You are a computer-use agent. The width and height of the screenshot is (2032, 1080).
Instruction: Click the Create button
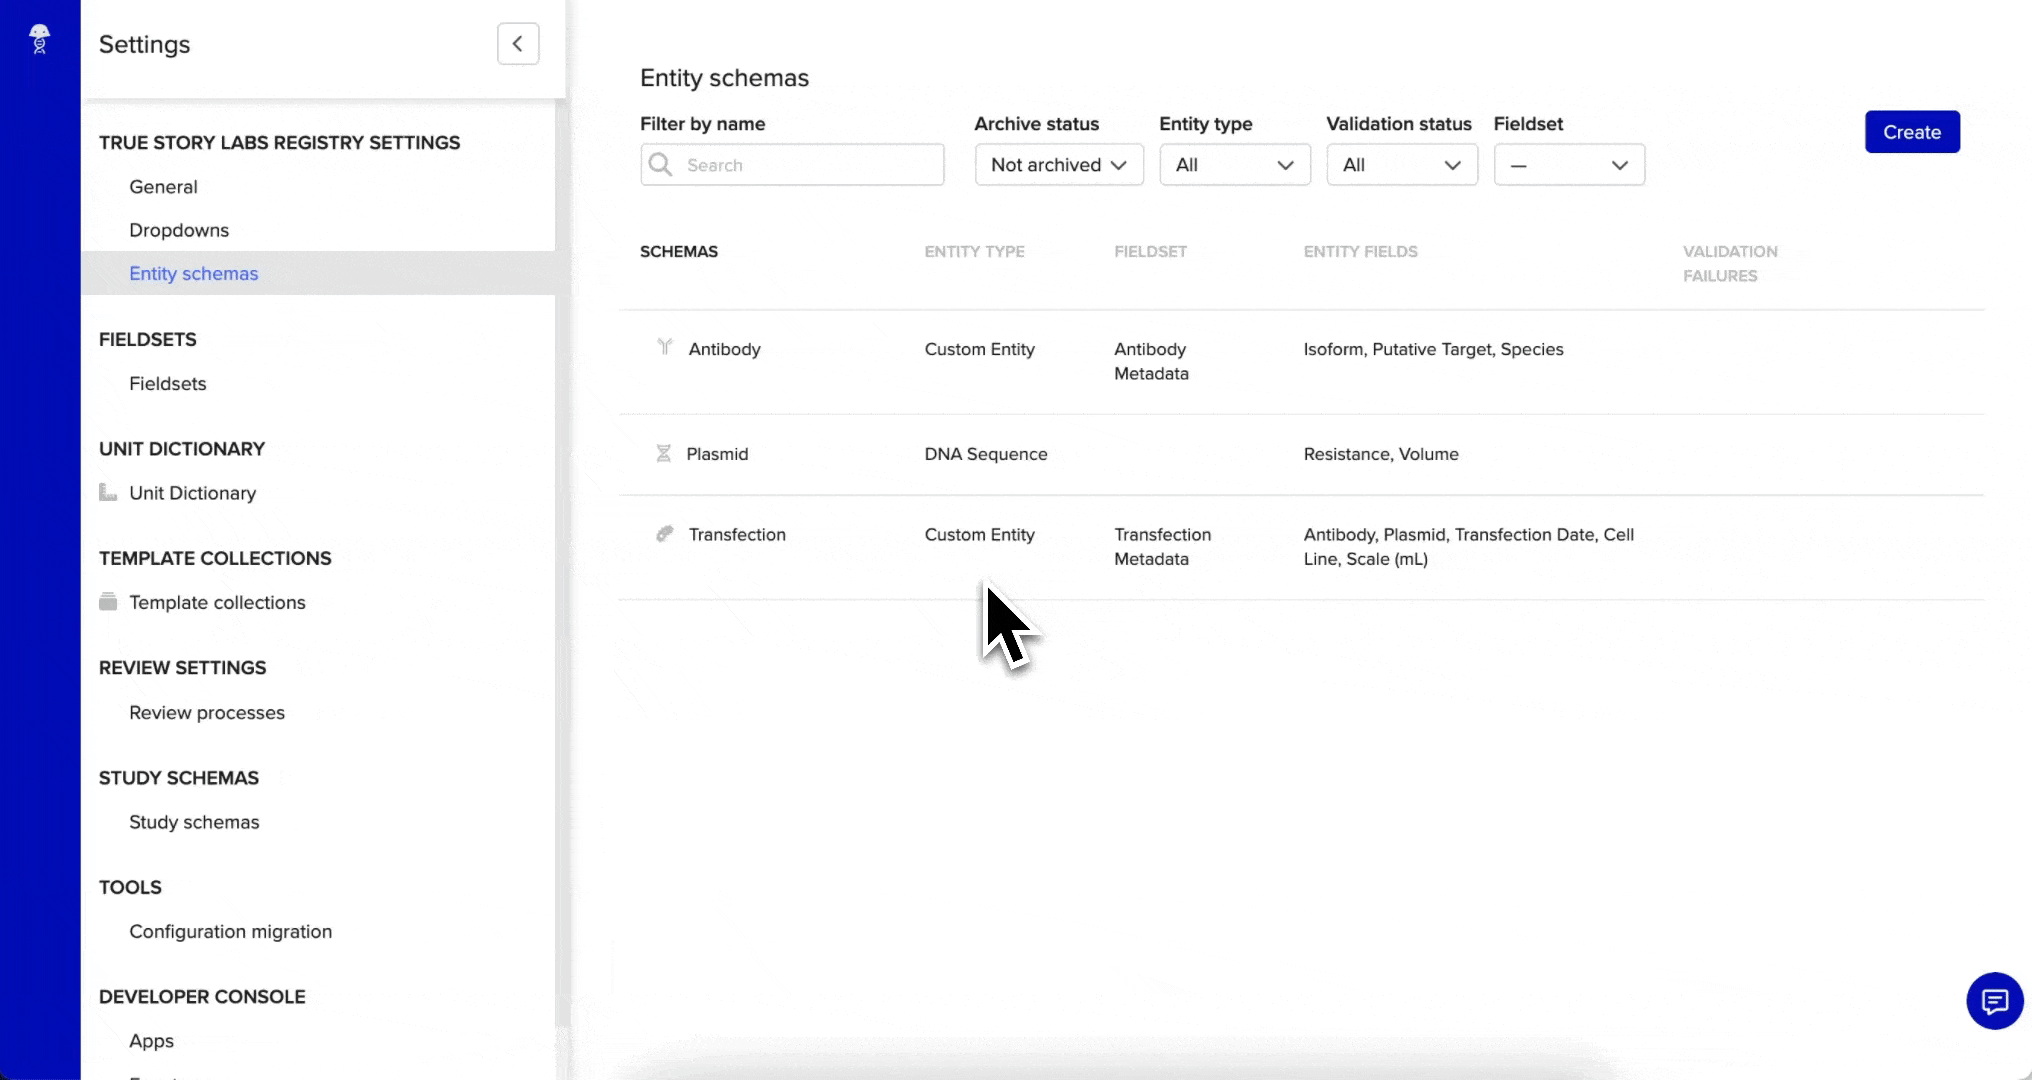point(1911,131)
